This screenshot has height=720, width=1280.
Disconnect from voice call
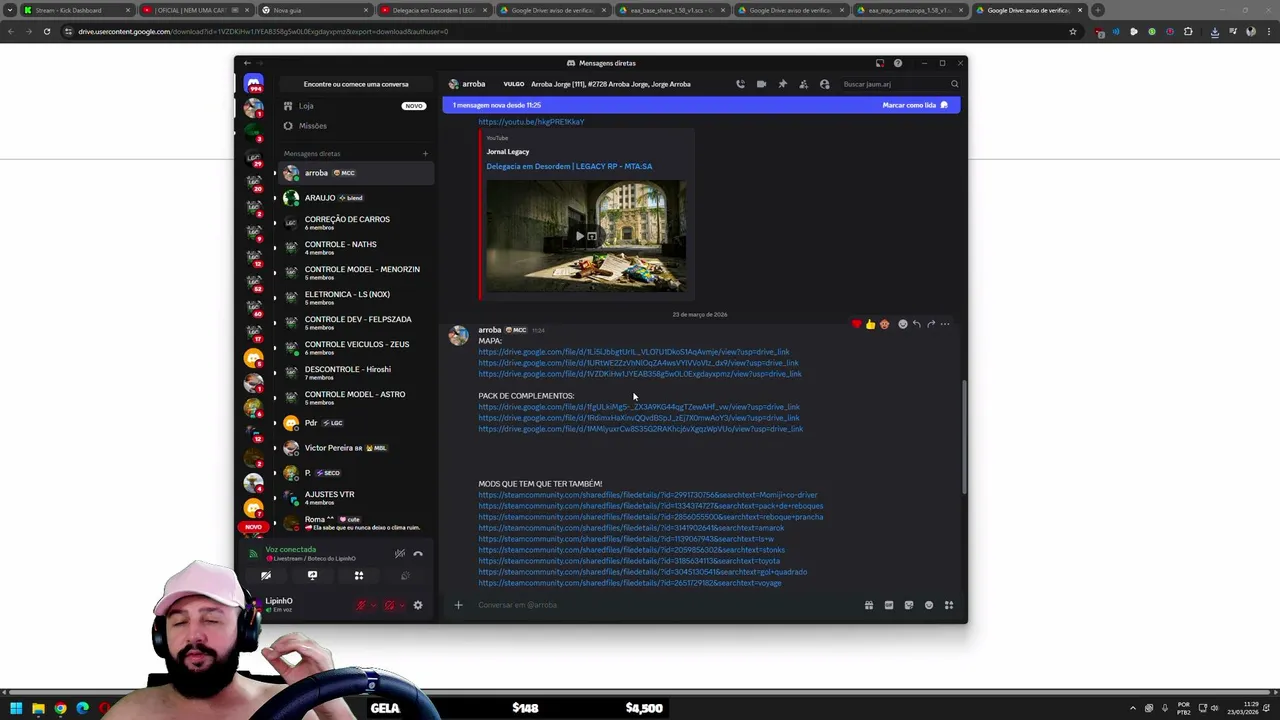[x=418, y=553]
